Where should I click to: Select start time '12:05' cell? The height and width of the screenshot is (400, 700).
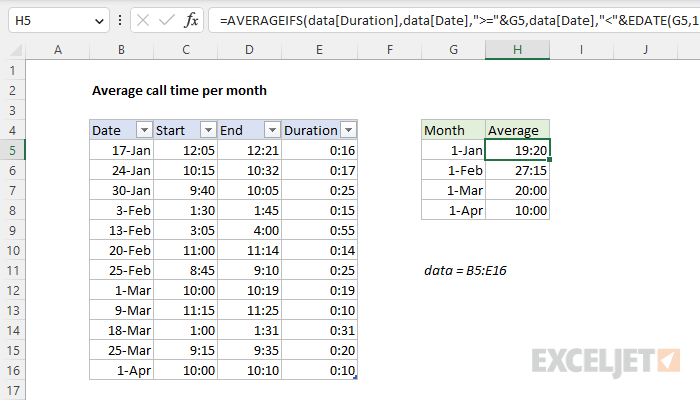(186, 150)
